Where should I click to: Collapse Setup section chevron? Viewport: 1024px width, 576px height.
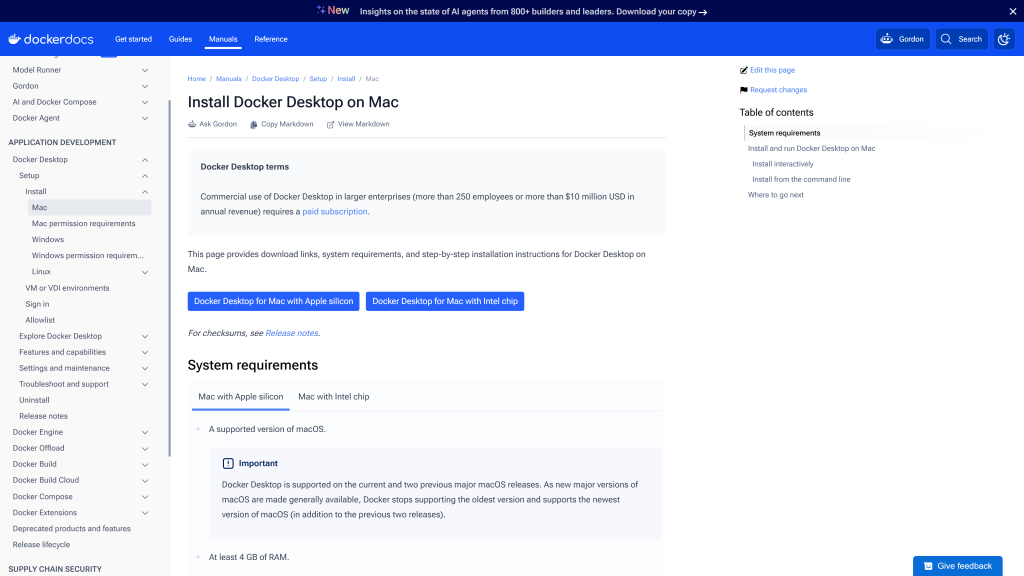point(145,176)
